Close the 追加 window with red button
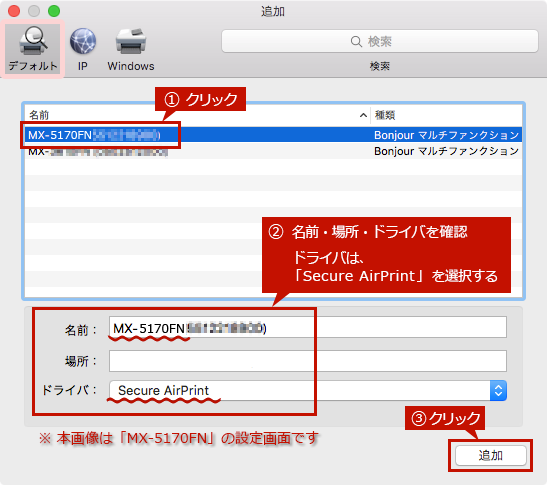 (14, 11)
